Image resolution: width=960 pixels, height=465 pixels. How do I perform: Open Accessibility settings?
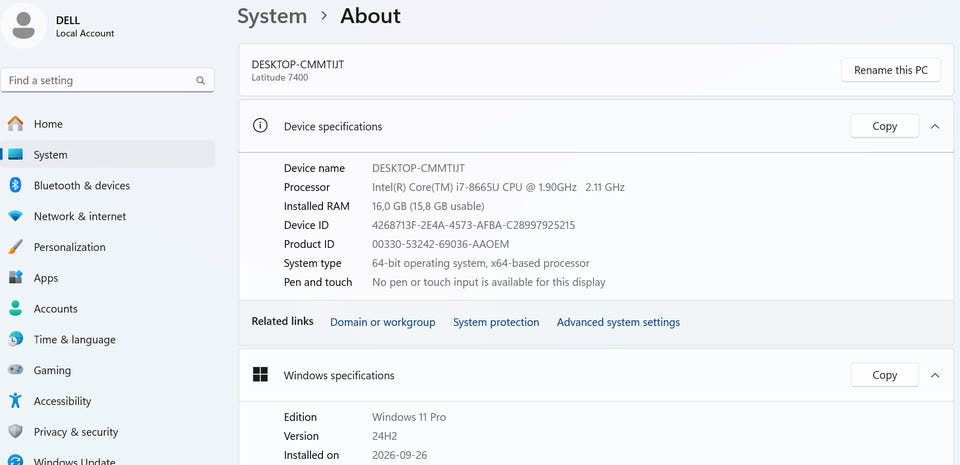pos(108,401)
